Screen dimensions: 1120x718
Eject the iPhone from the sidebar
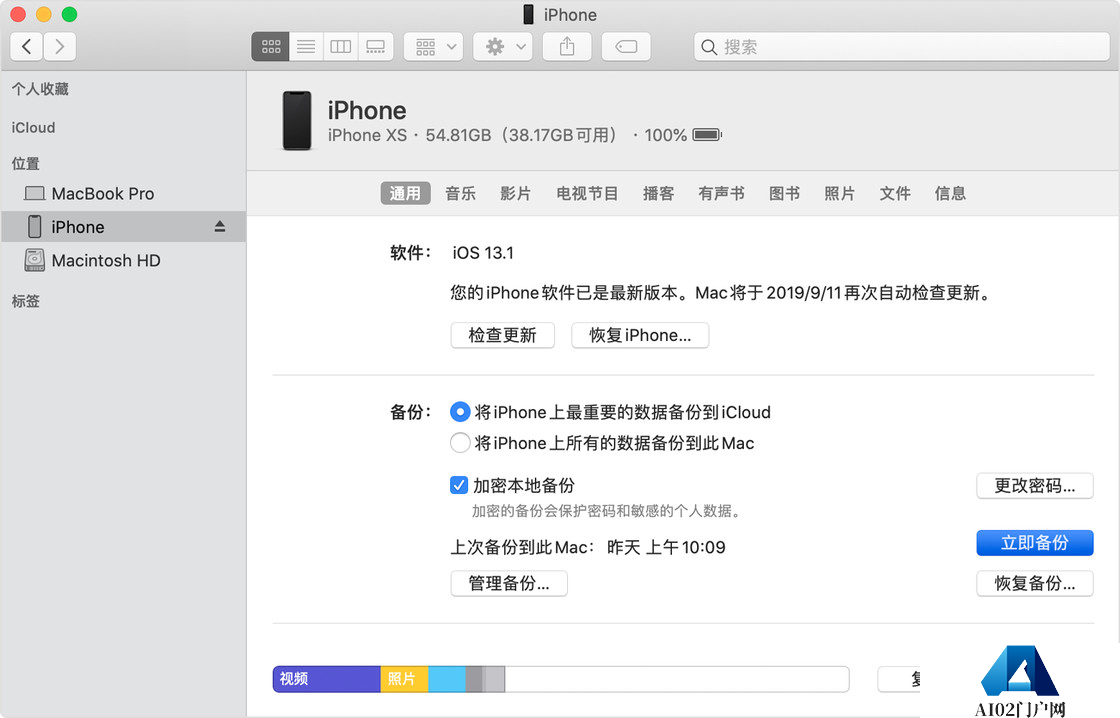pyautogui.click(x=220, y=226)
